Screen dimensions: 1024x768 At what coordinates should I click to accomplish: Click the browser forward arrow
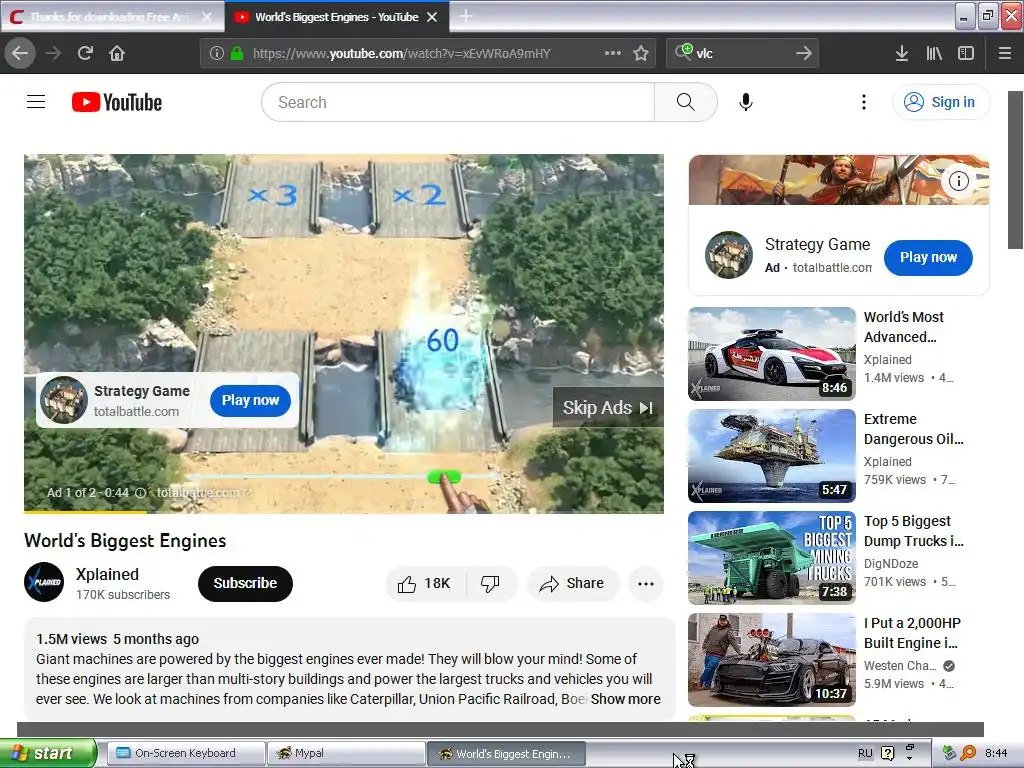(x=53, y=53)
